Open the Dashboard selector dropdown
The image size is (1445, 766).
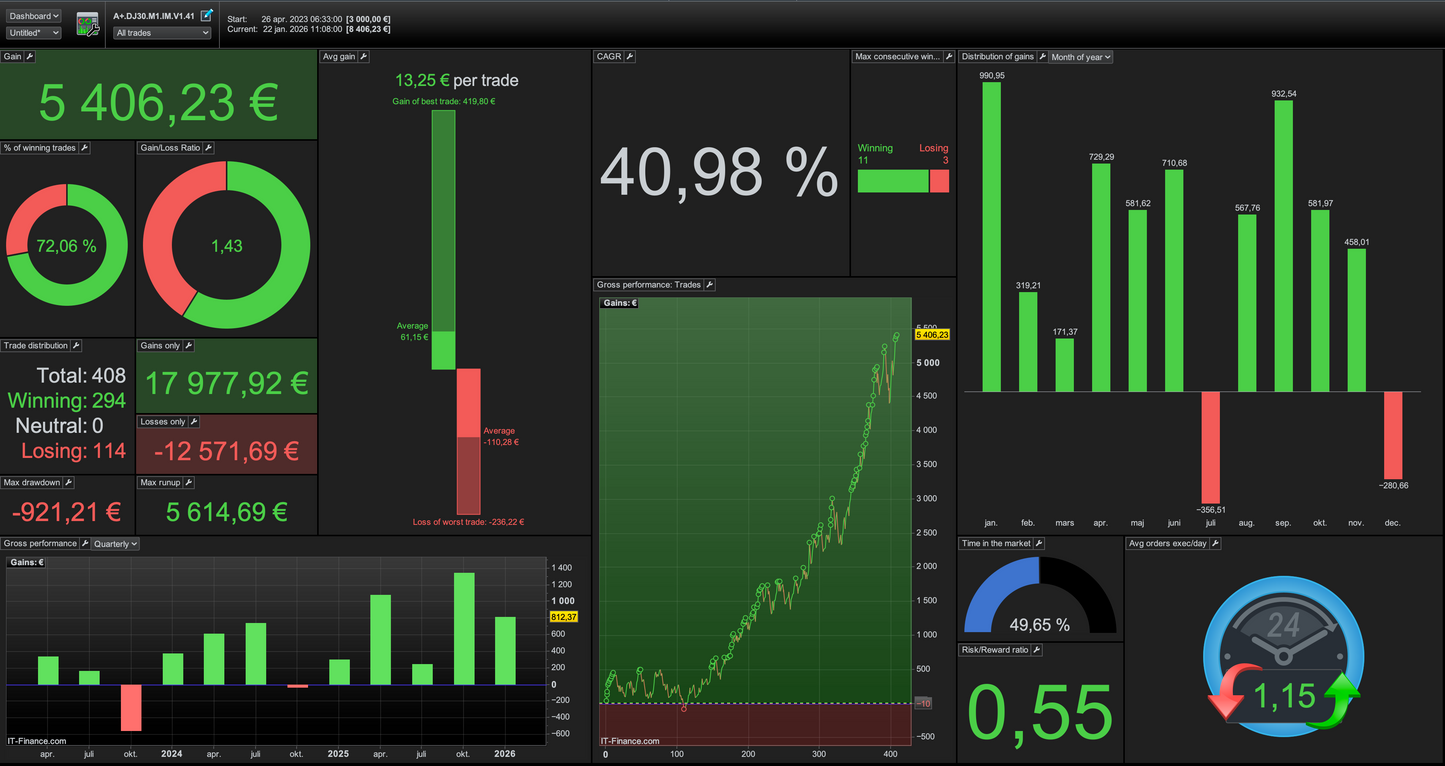pos(33,15)
